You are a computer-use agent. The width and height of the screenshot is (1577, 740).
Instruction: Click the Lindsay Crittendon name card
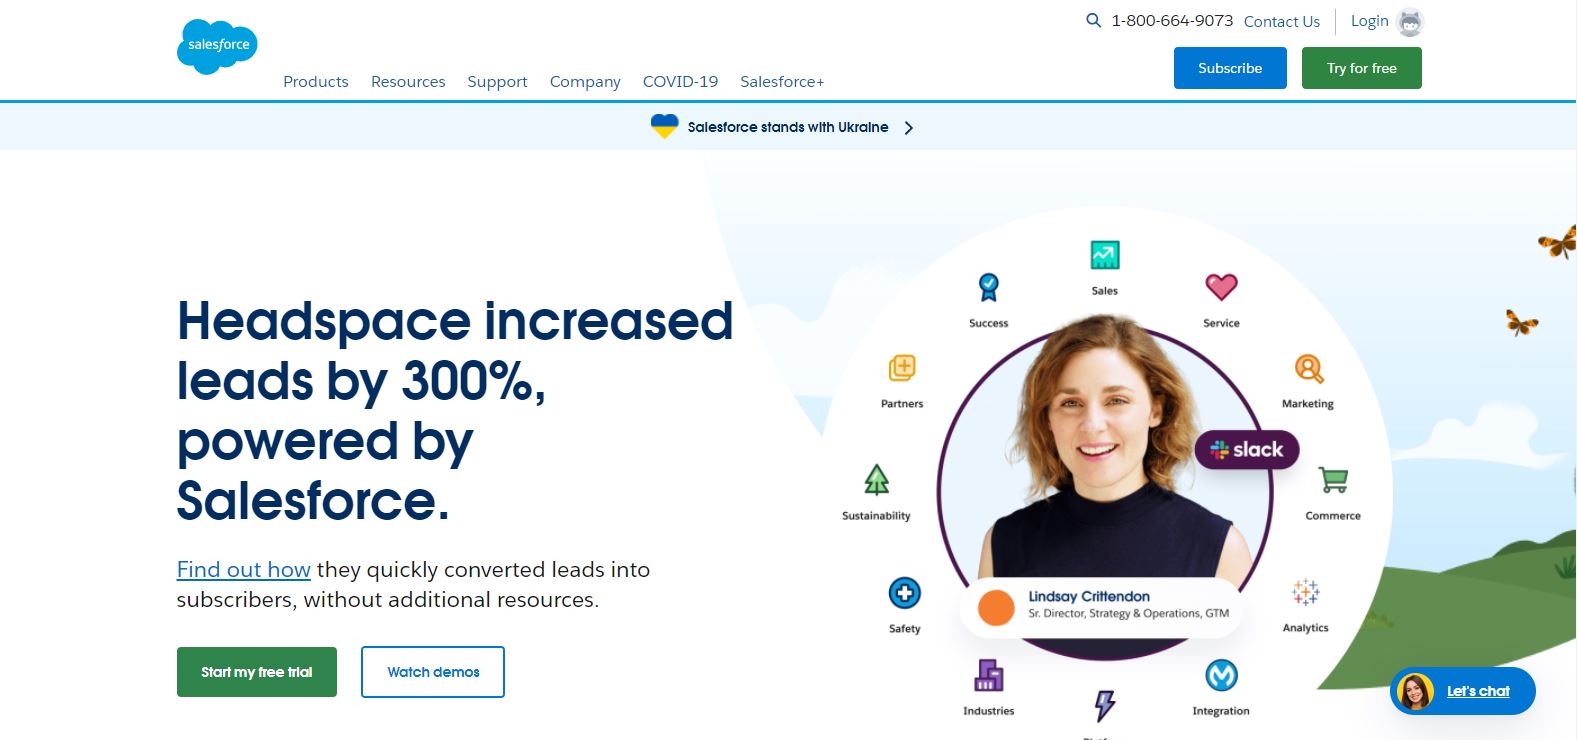(x=1102, y=606)
